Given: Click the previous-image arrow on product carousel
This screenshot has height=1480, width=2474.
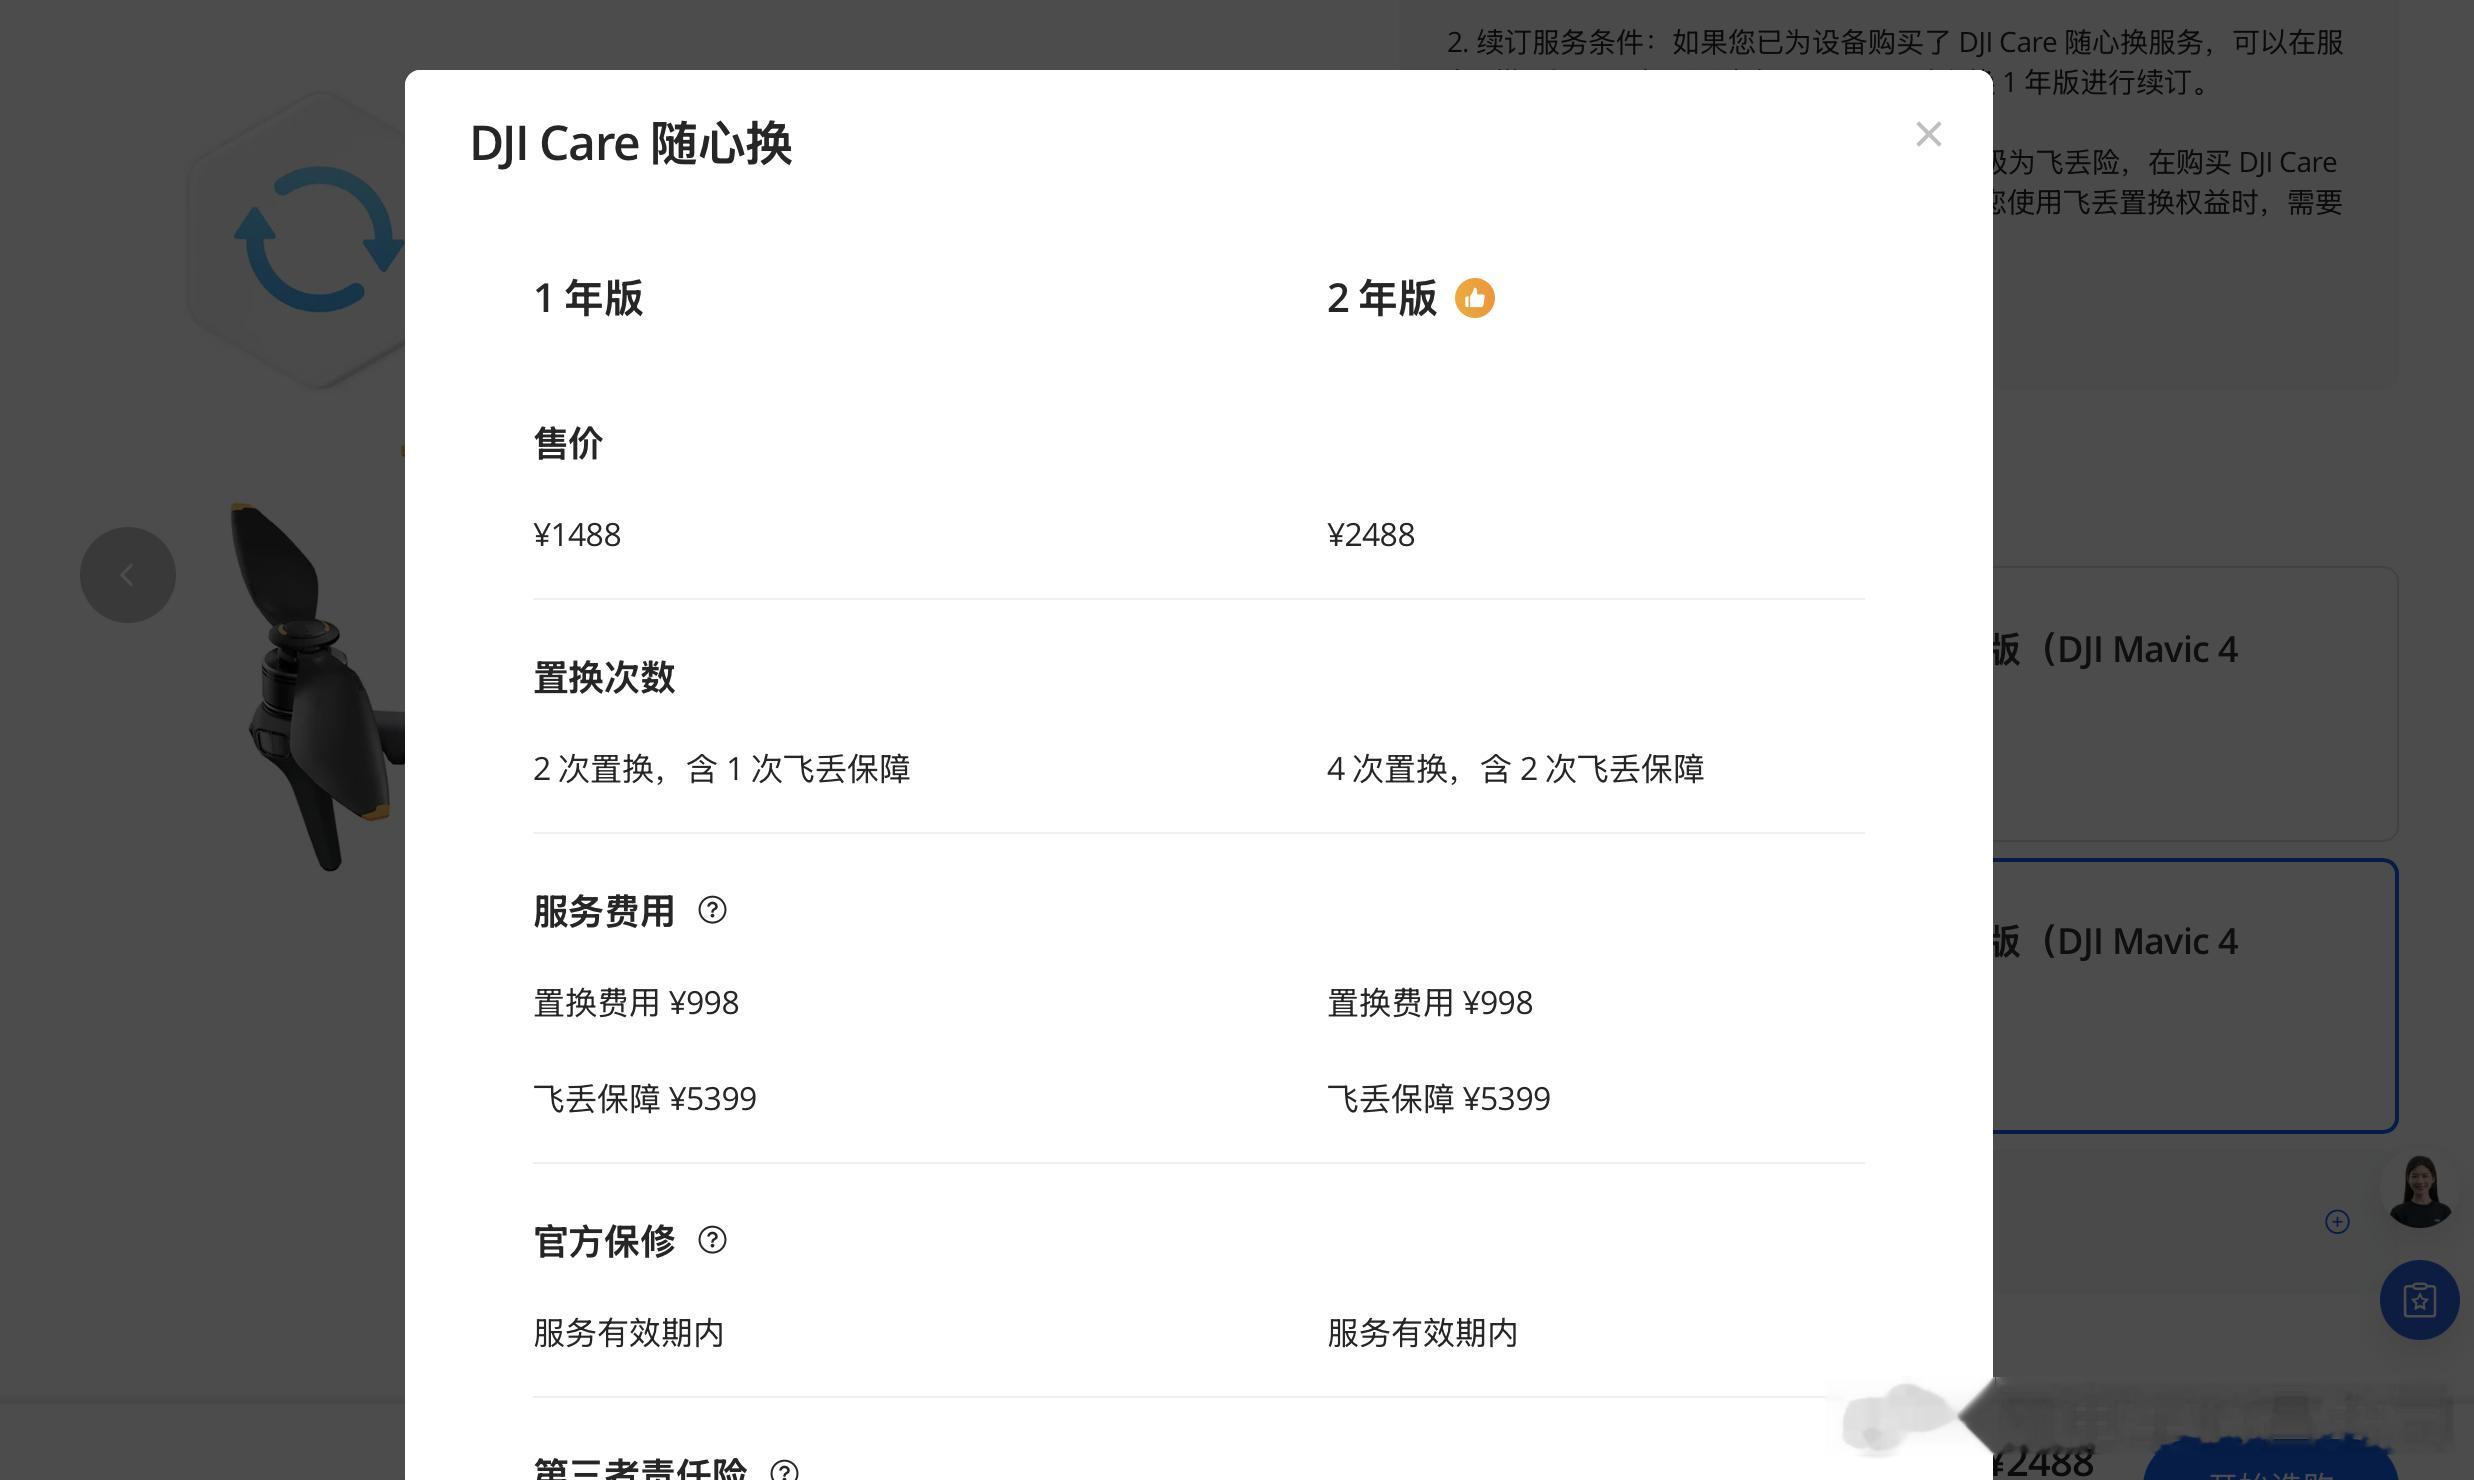Looking at the screenshot, I should (128, 575).
